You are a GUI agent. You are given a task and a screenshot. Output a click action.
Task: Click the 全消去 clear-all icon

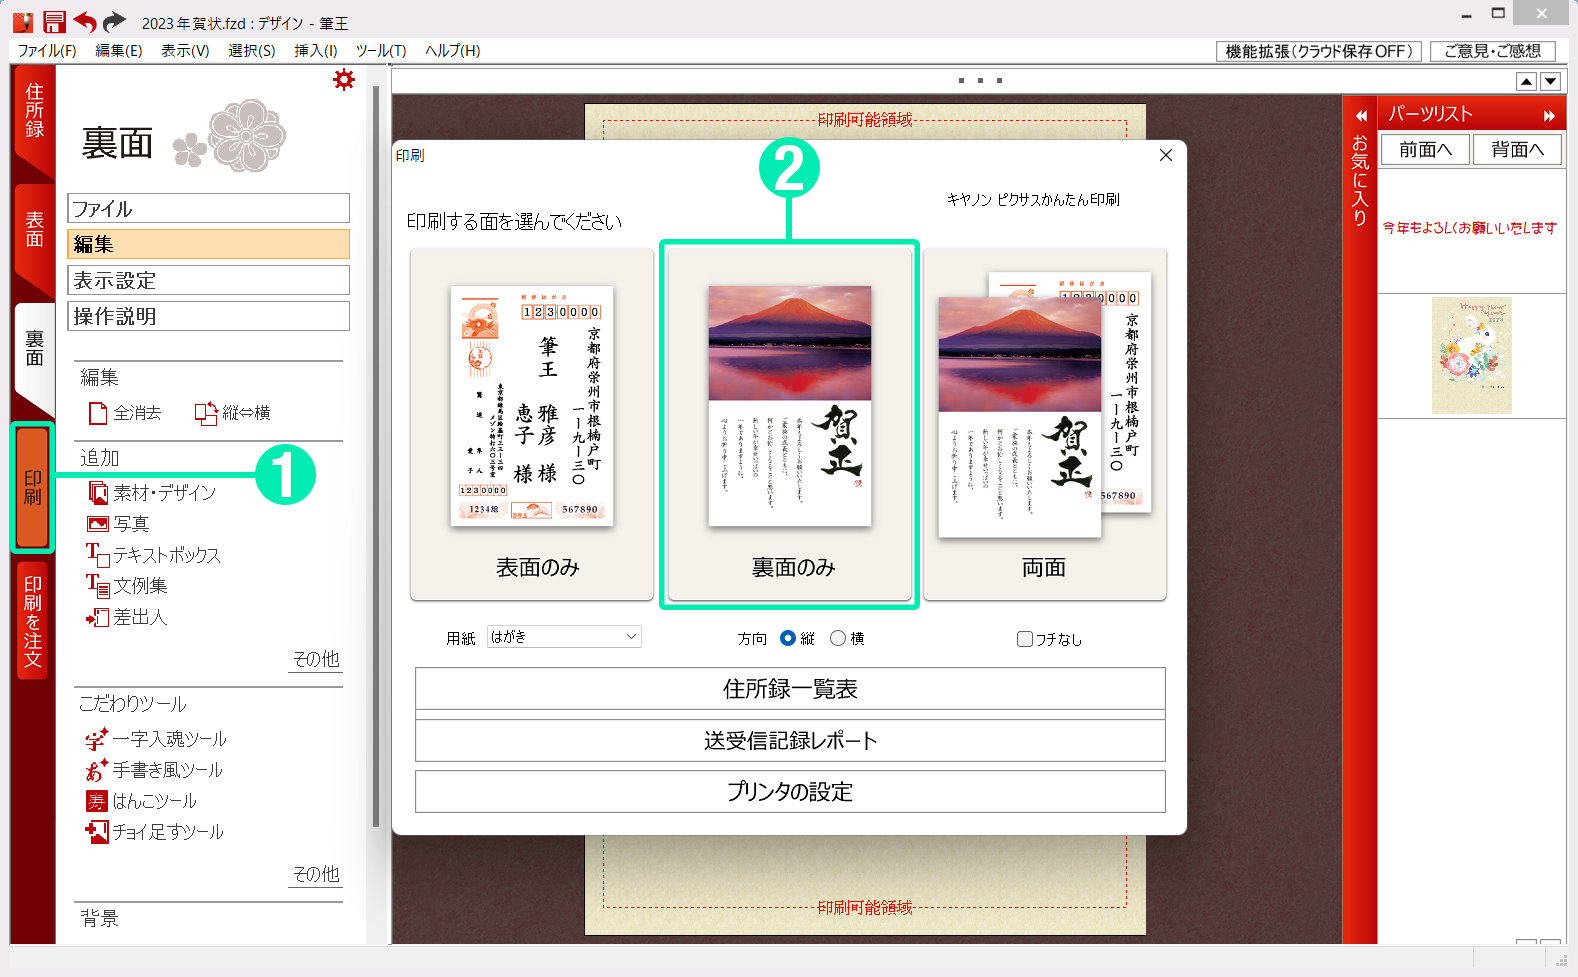click(98, 413)
